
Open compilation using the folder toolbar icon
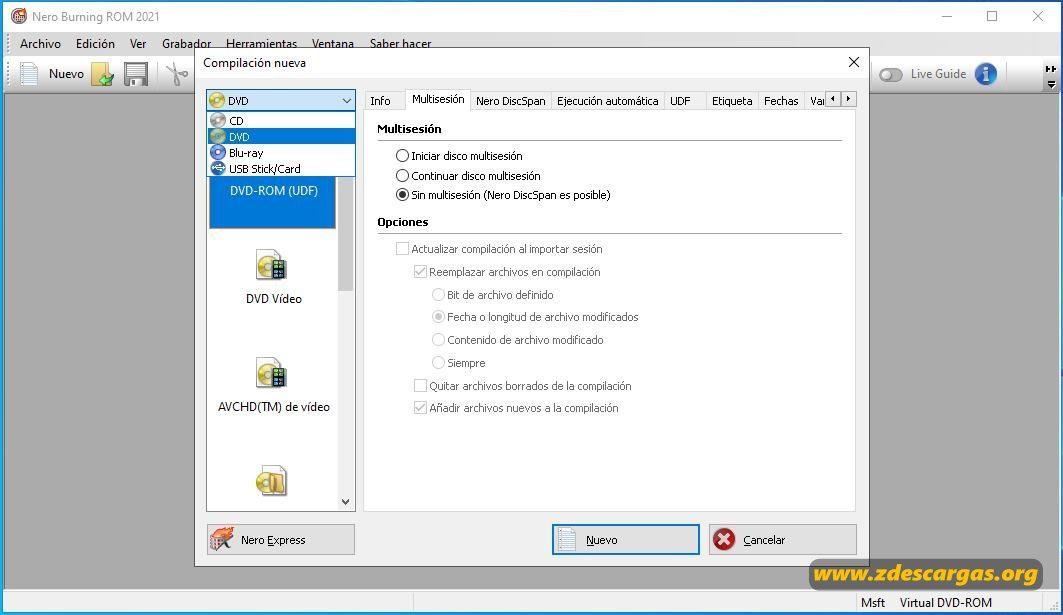(x=102, y=74)
